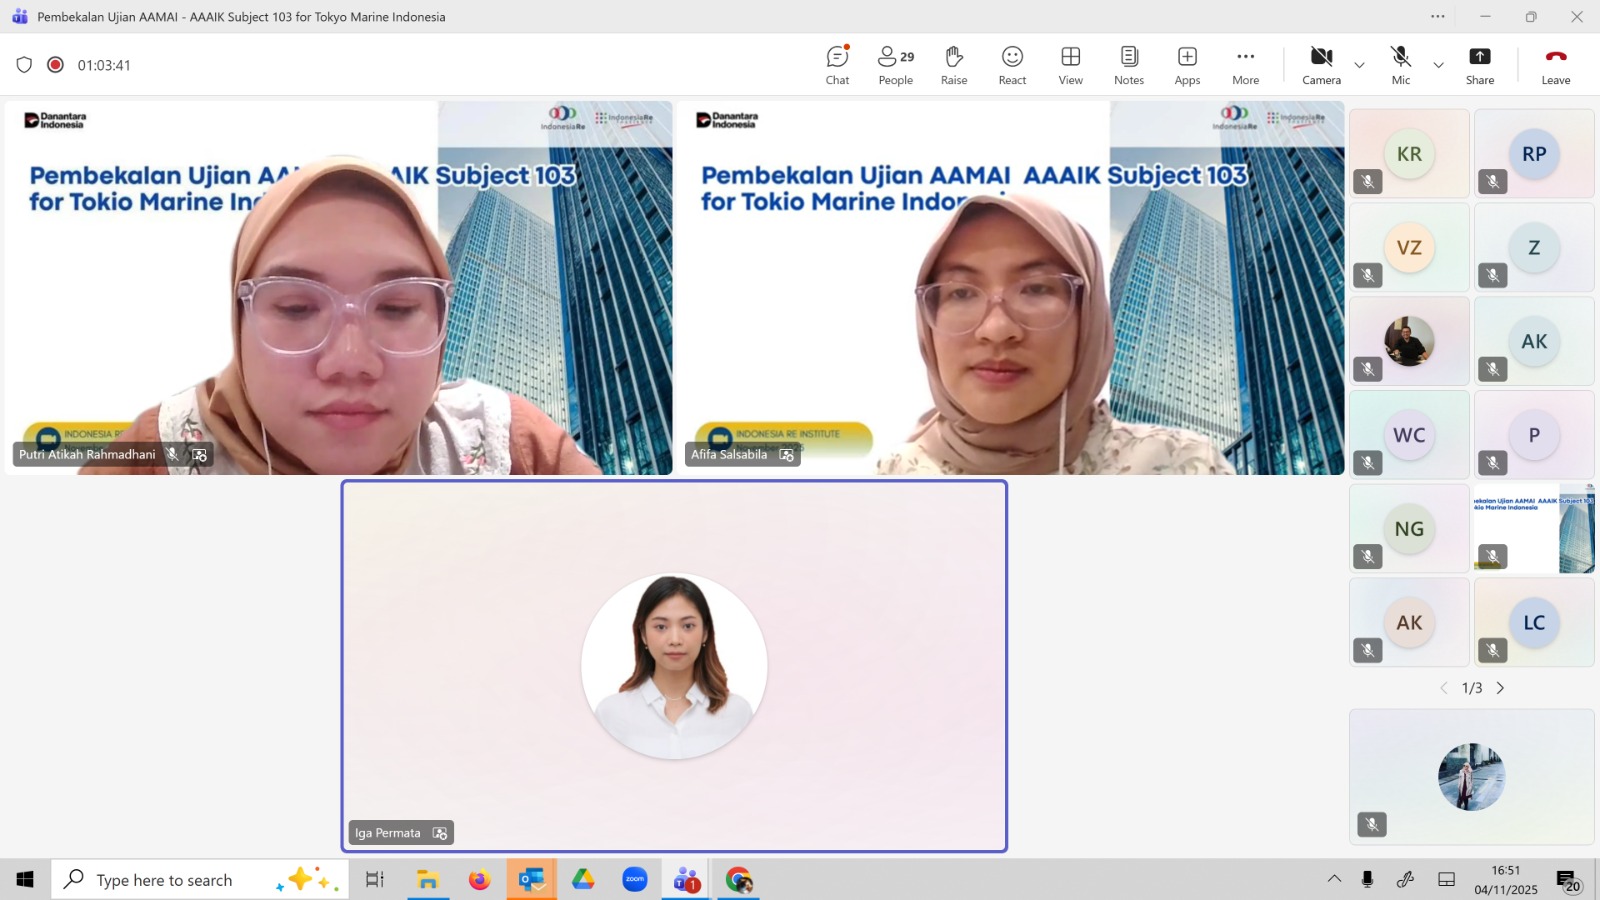Open the React emoji menu

[x=1012, y=65]
